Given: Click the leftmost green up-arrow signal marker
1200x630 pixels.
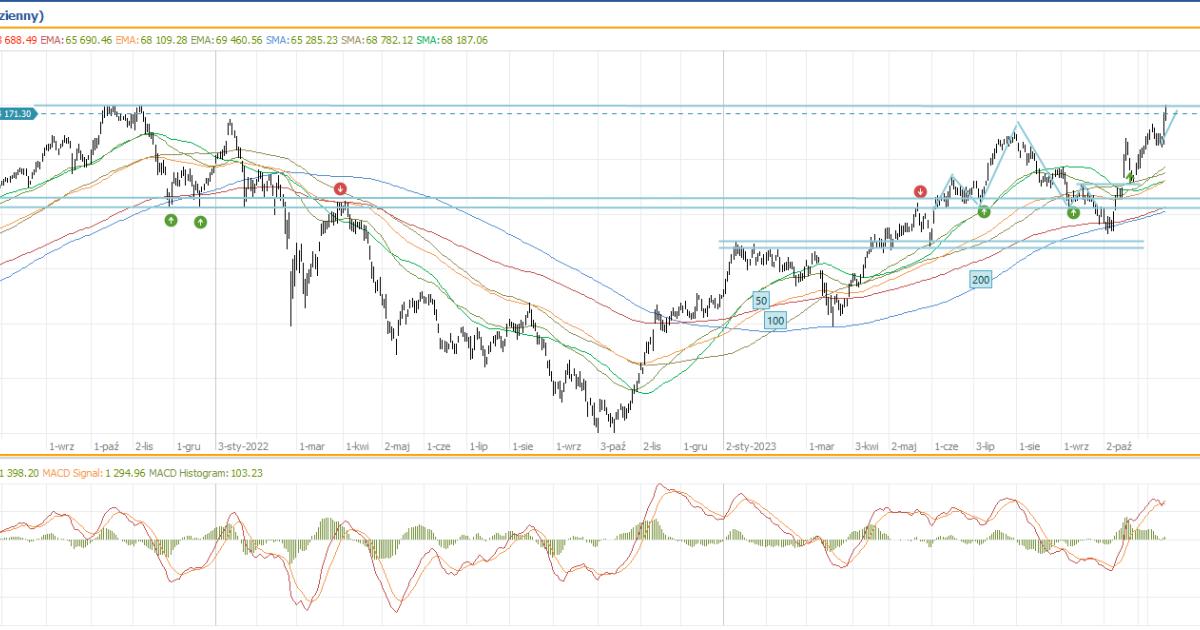Looking at the screenshot, I should (x=170, y=220).
